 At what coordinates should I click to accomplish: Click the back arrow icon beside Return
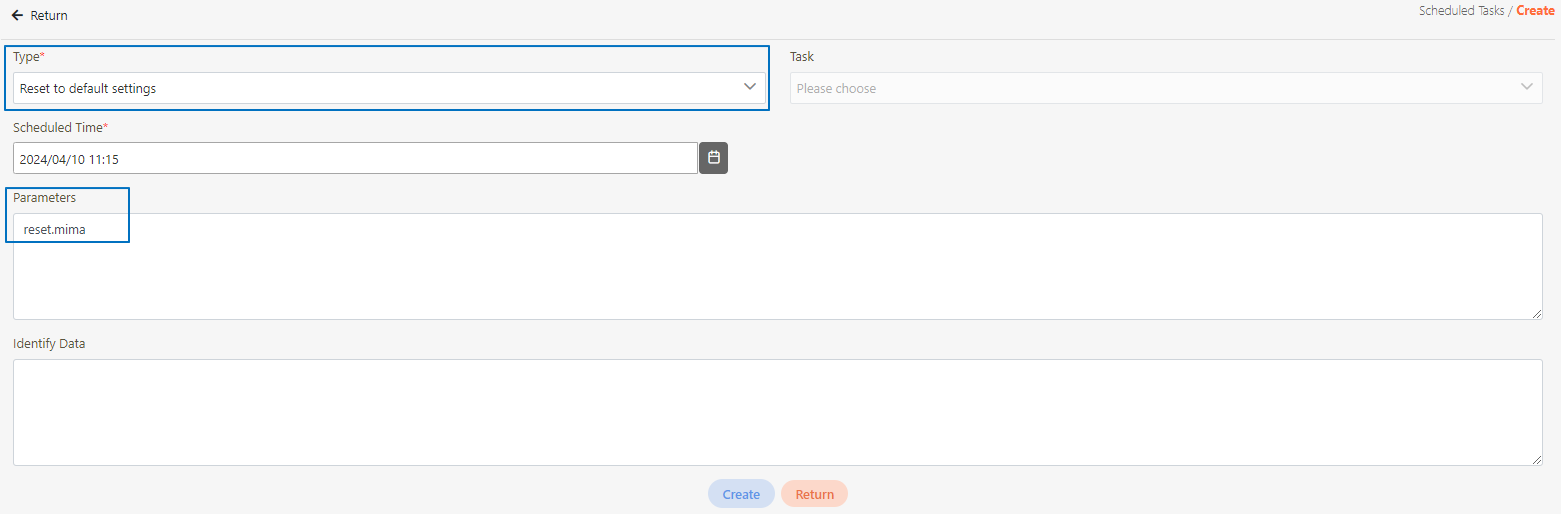[17, 16]
